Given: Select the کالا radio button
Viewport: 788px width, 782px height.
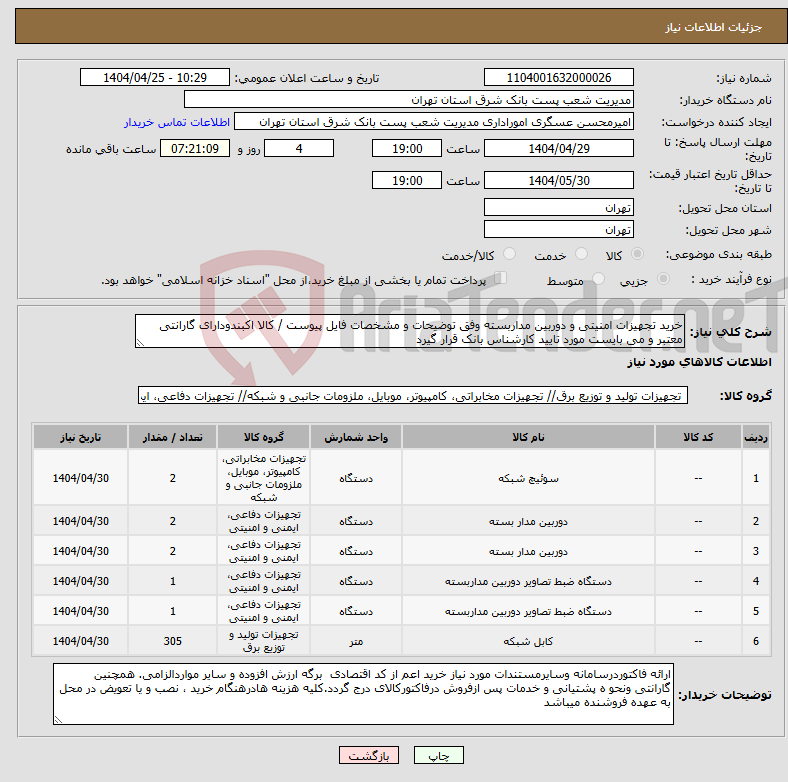Looking at the screenshot, I should tap(637, 254).
